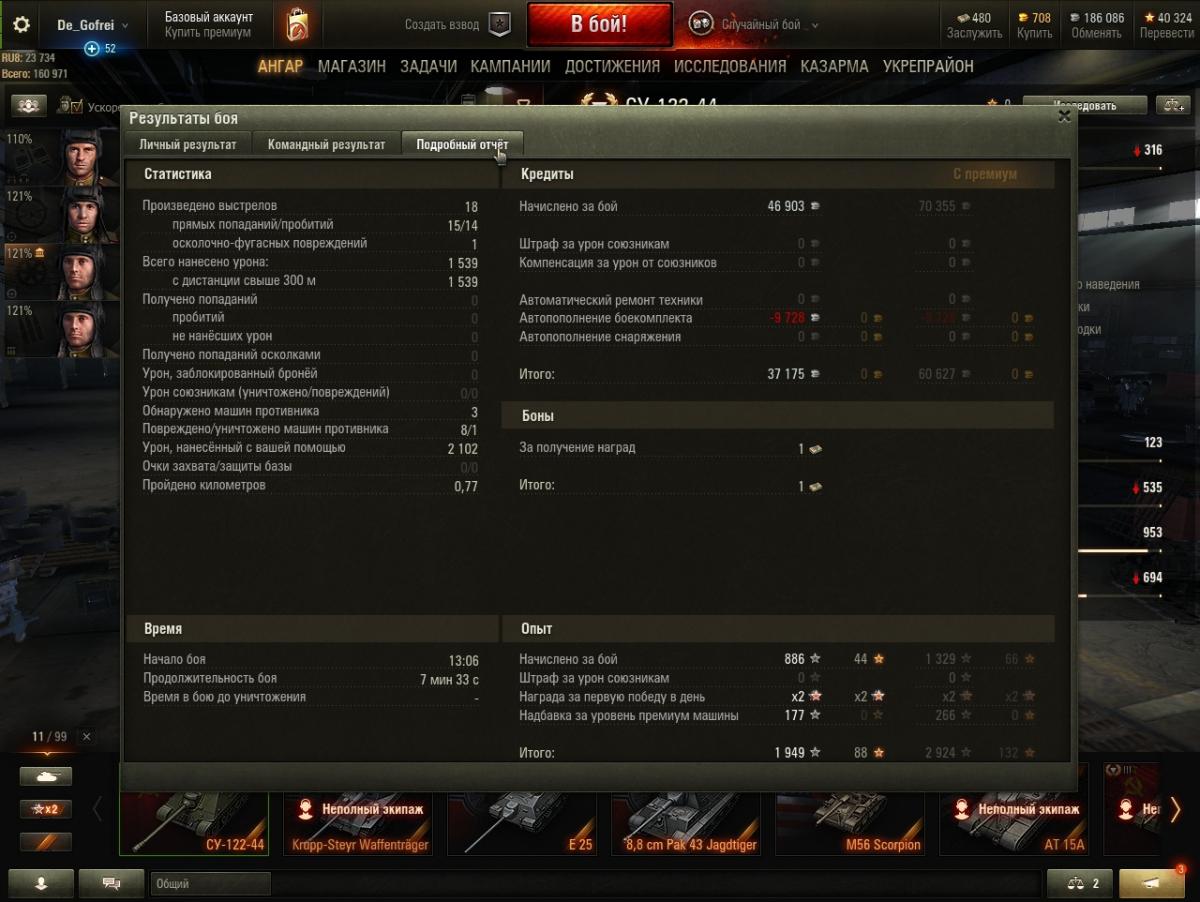The image size is (1200, 902).
Task: Click the 46 903 credits earned value
Action: coord(786,206)
